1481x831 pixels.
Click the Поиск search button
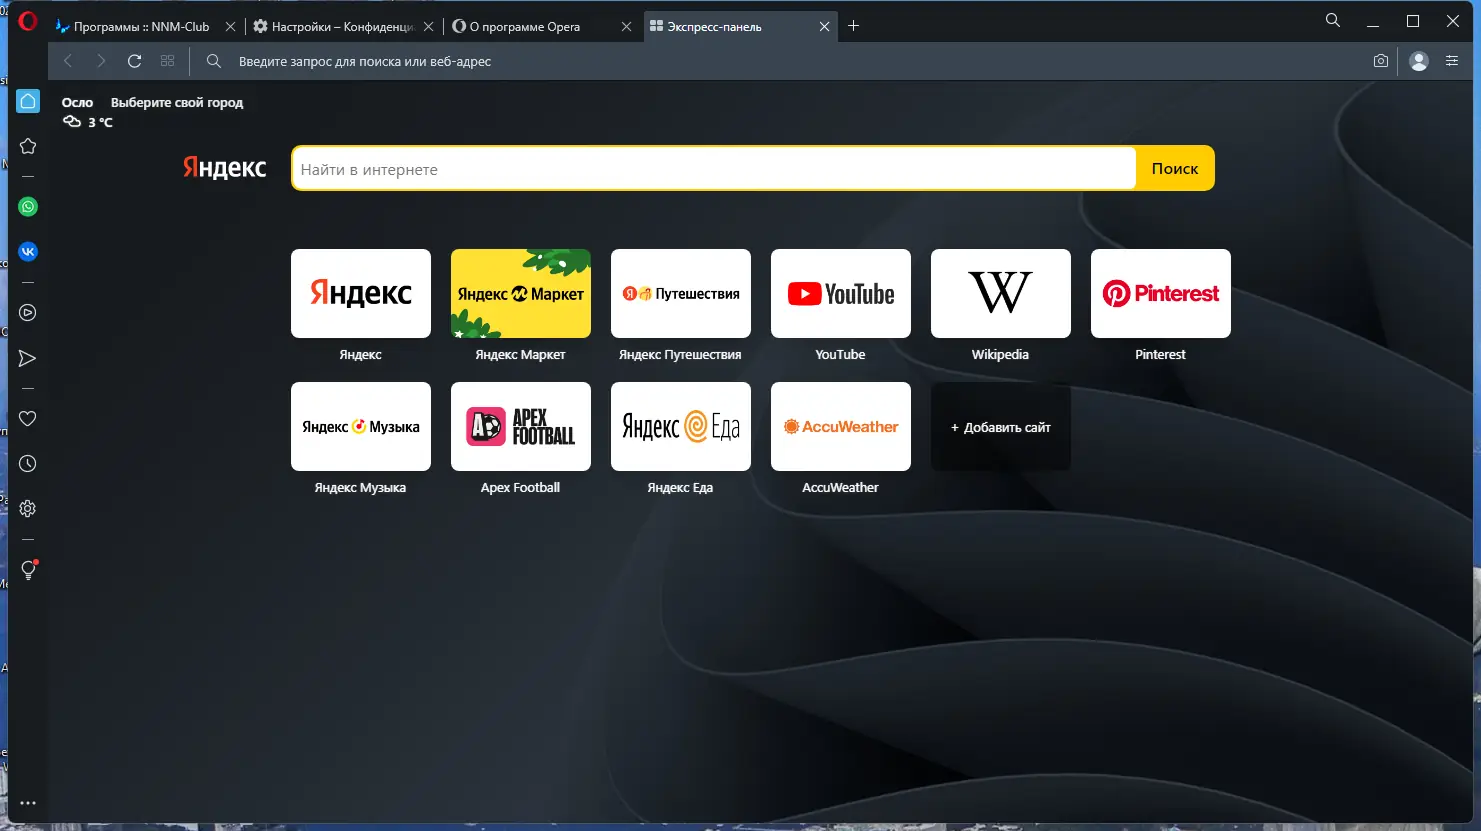1175,168
